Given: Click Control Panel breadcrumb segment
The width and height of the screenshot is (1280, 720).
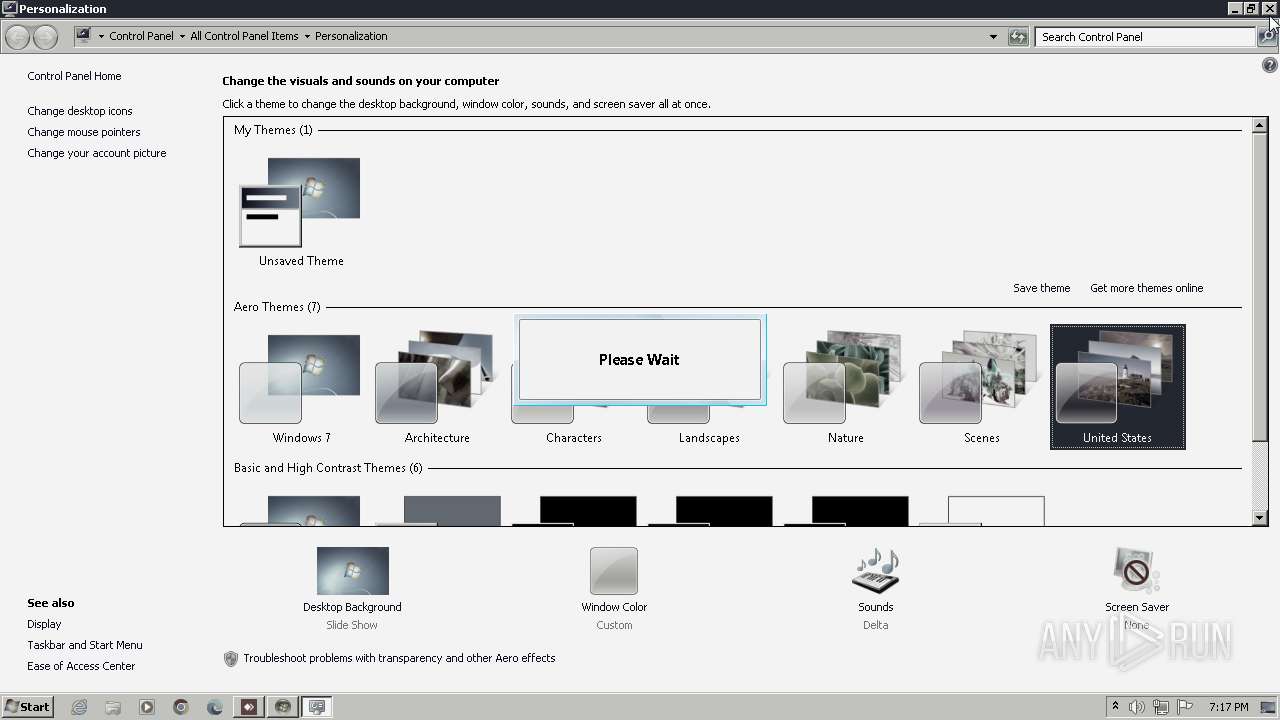Looking at the screenshot, I should (x=141, y=36).
